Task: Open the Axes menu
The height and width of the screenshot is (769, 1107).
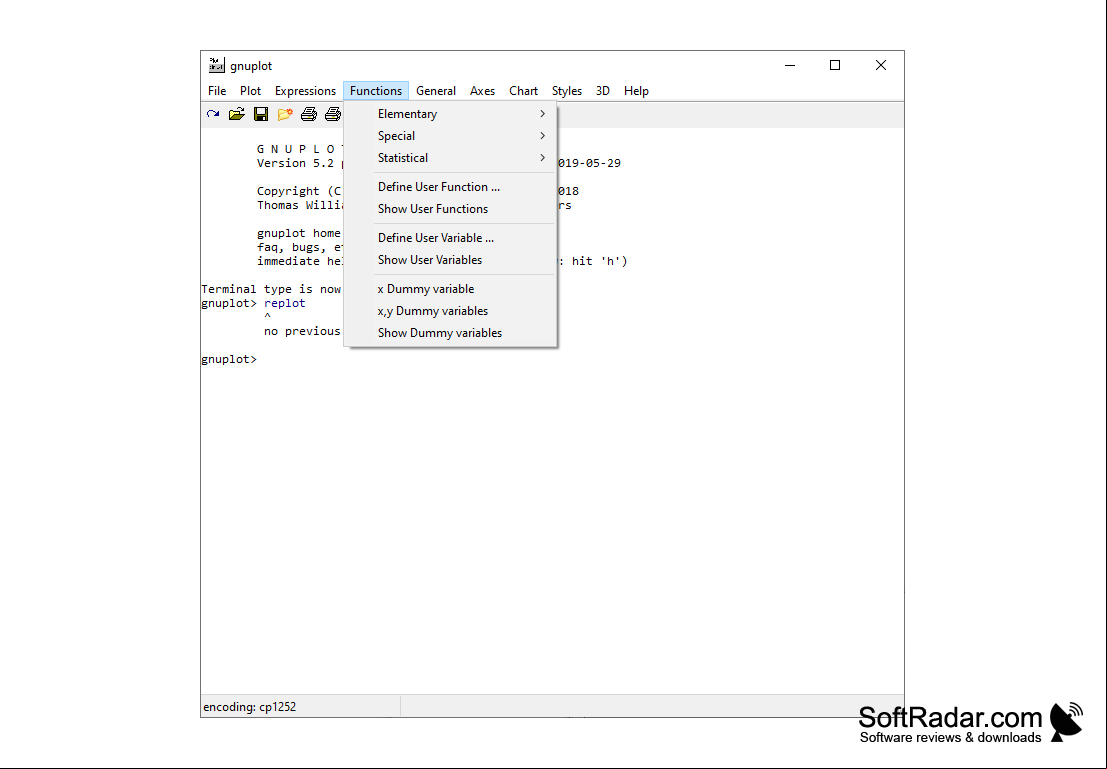Action: (x=482, y=91)
